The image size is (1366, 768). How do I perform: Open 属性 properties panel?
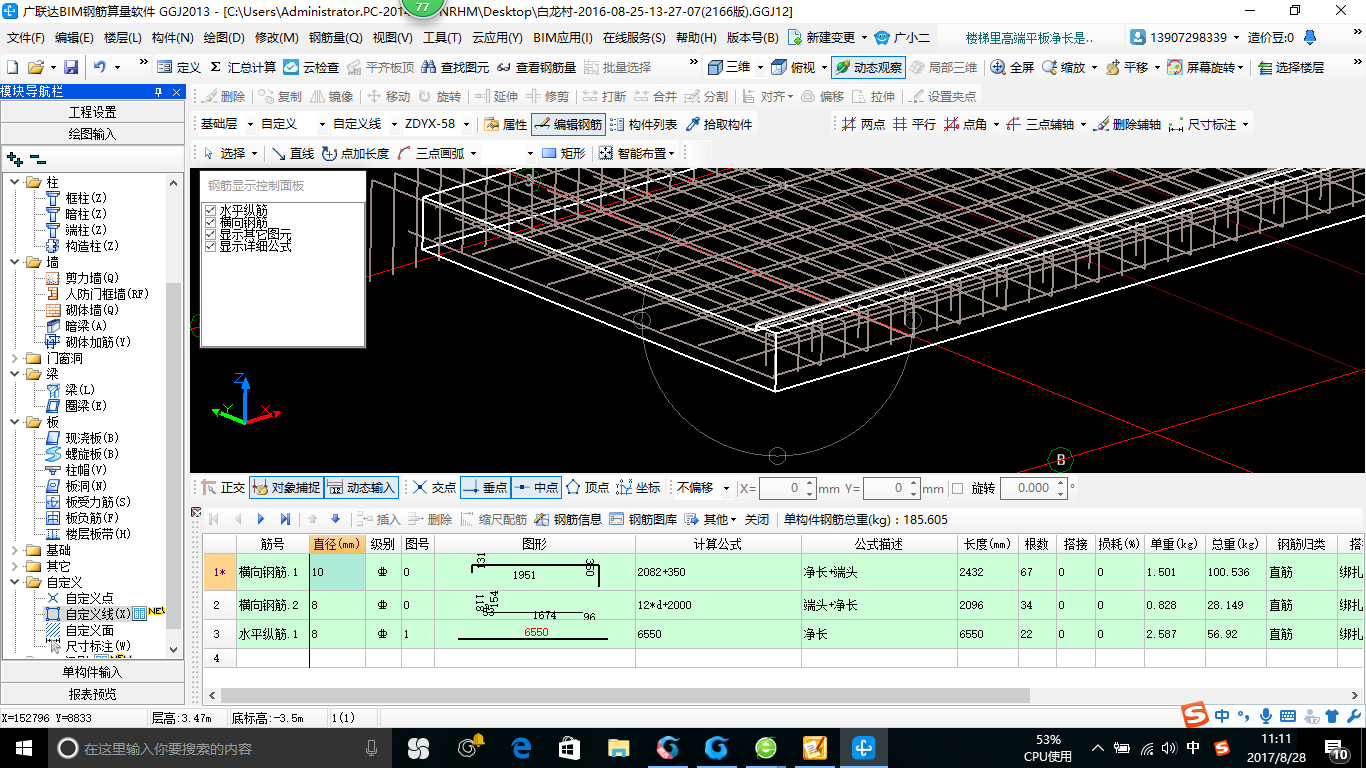[505, 125]
